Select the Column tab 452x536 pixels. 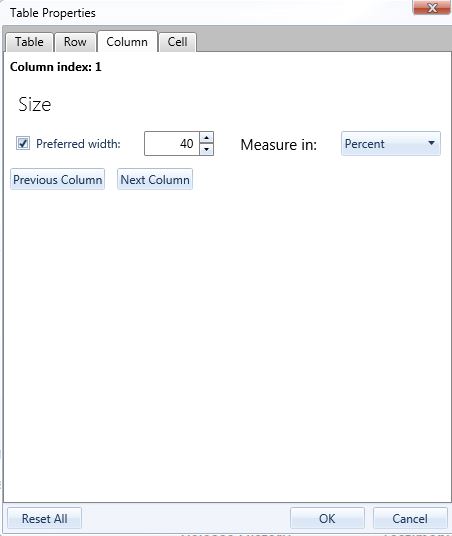coord(127,42)
